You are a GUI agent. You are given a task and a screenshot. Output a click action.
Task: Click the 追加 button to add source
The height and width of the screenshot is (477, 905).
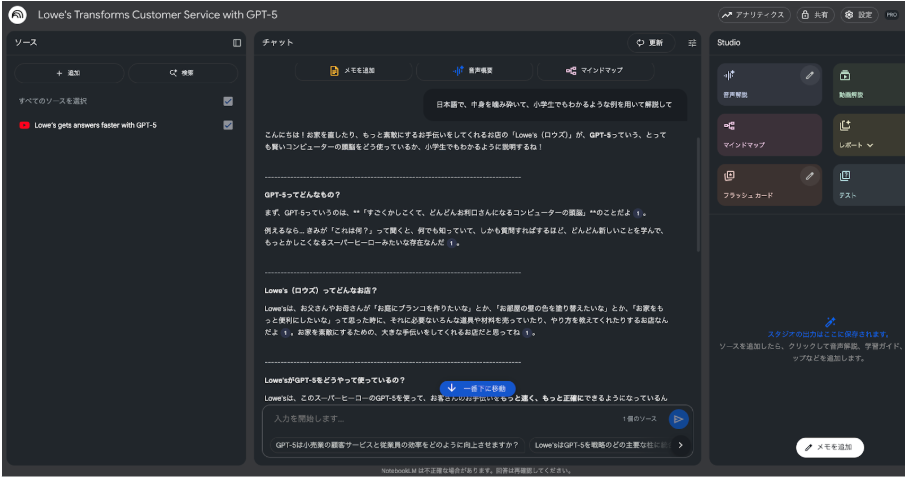69,73
